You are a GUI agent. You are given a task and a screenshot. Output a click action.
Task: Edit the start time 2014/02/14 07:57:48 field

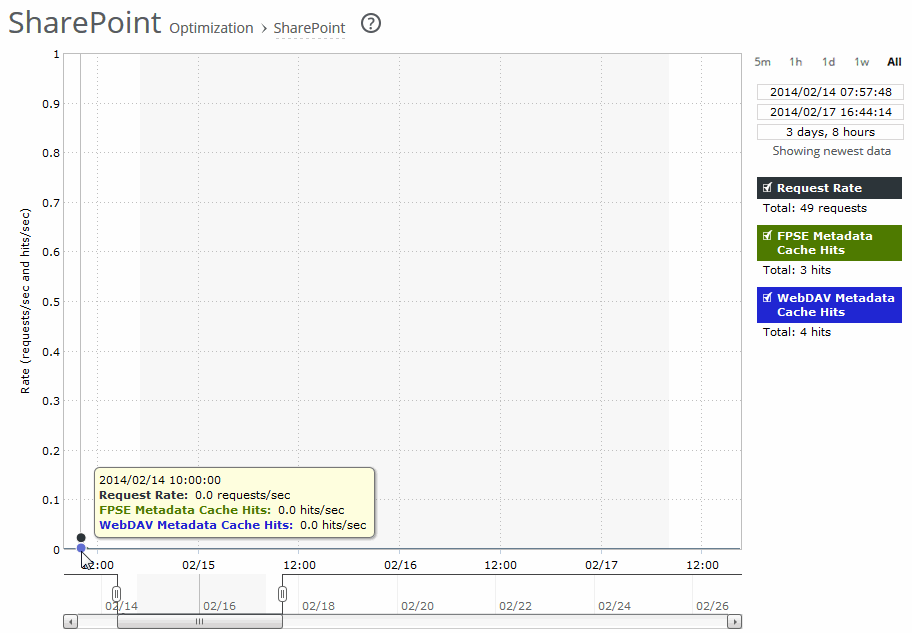tap(830, 92)
